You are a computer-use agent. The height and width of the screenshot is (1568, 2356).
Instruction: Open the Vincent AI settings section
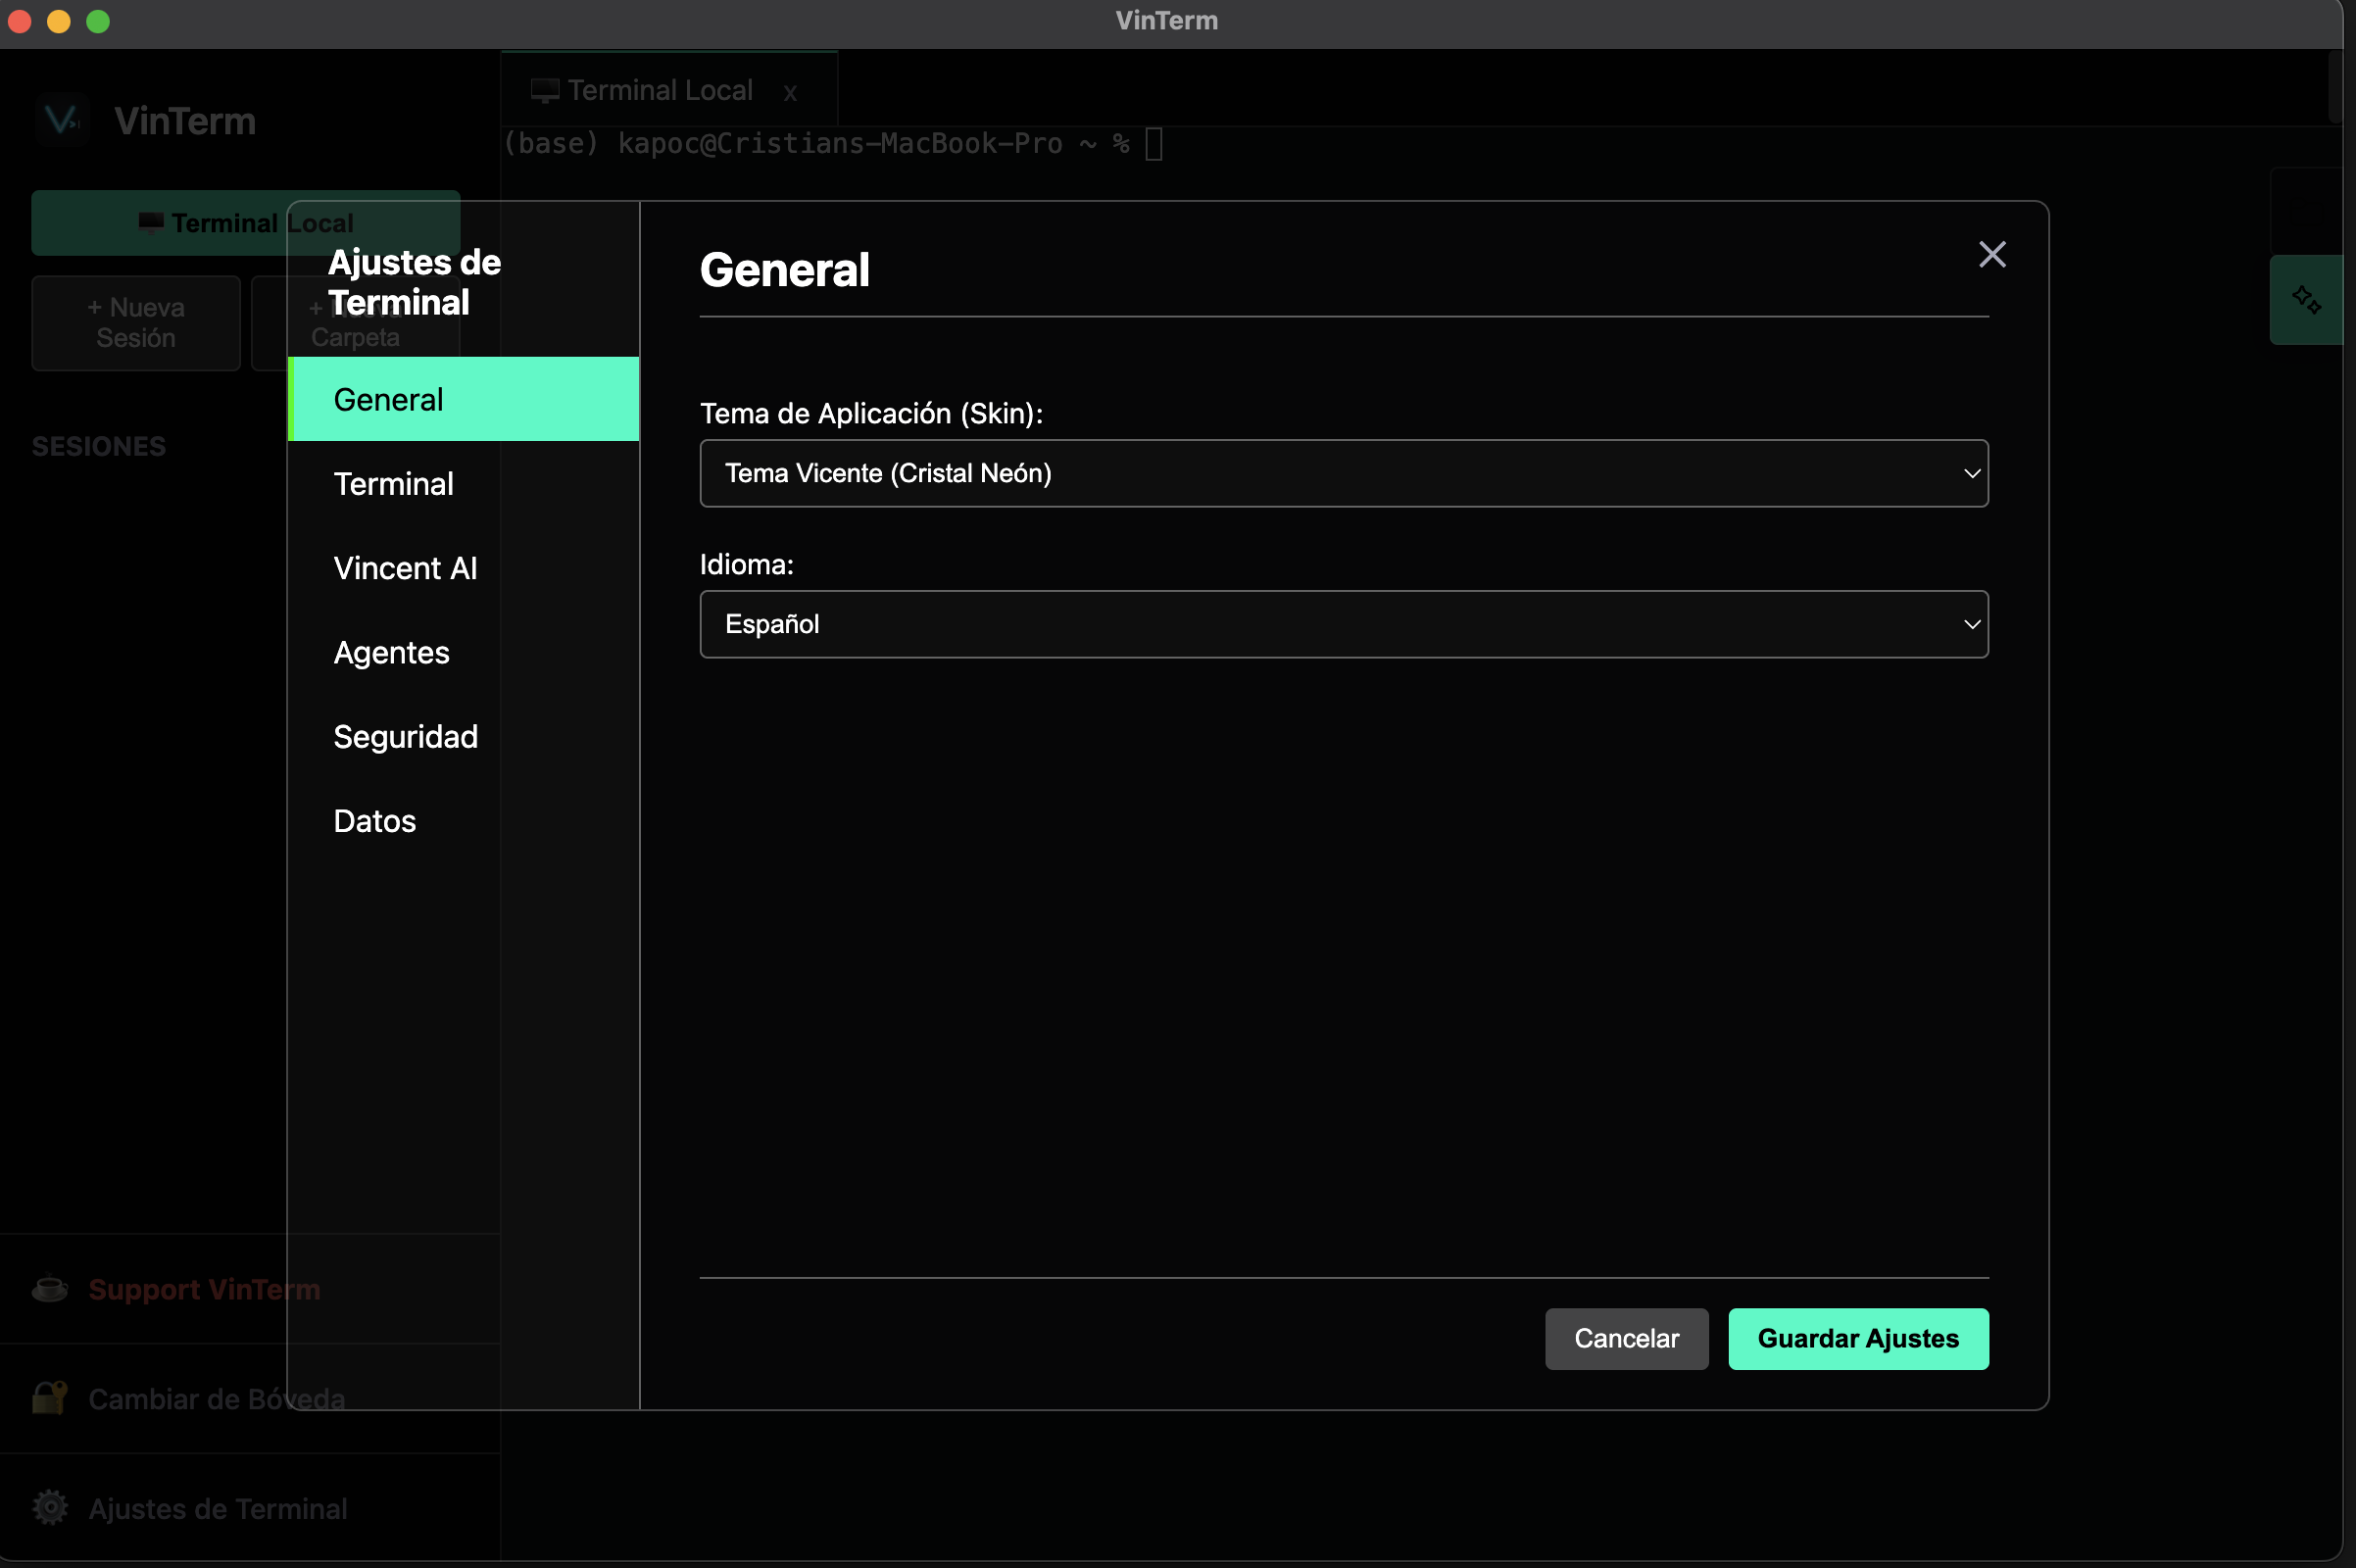463,568
